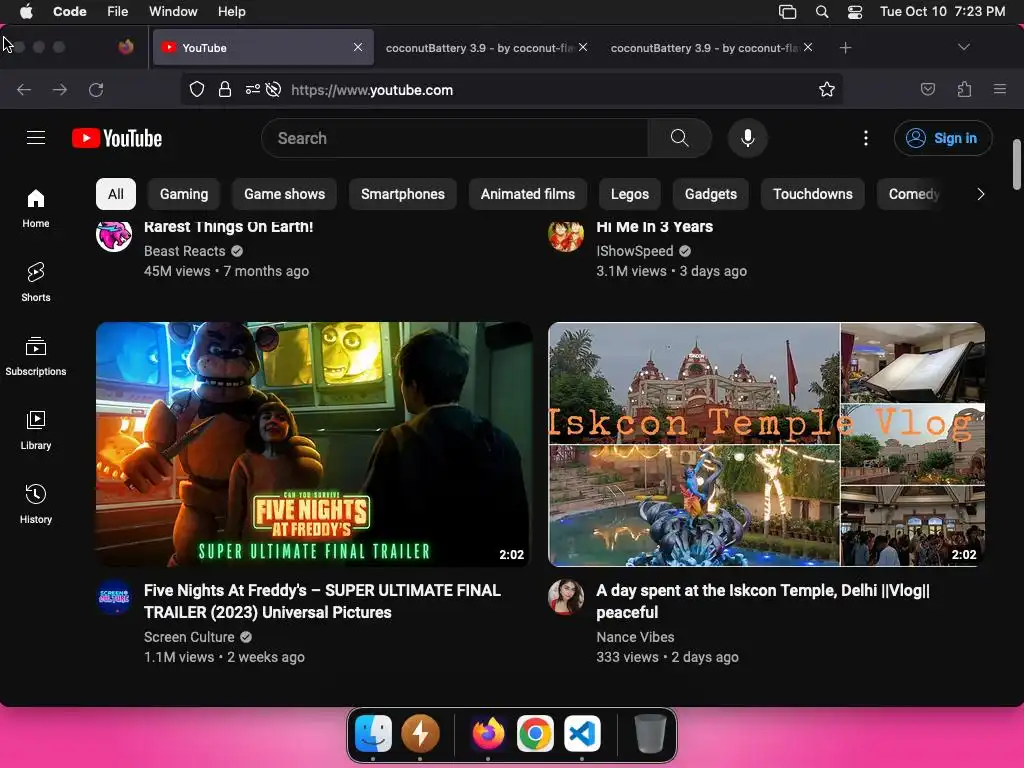Open the Firefox extensions puzzle icon
1024x768 pixels.
pyautogui.click(x=964, y=89)
